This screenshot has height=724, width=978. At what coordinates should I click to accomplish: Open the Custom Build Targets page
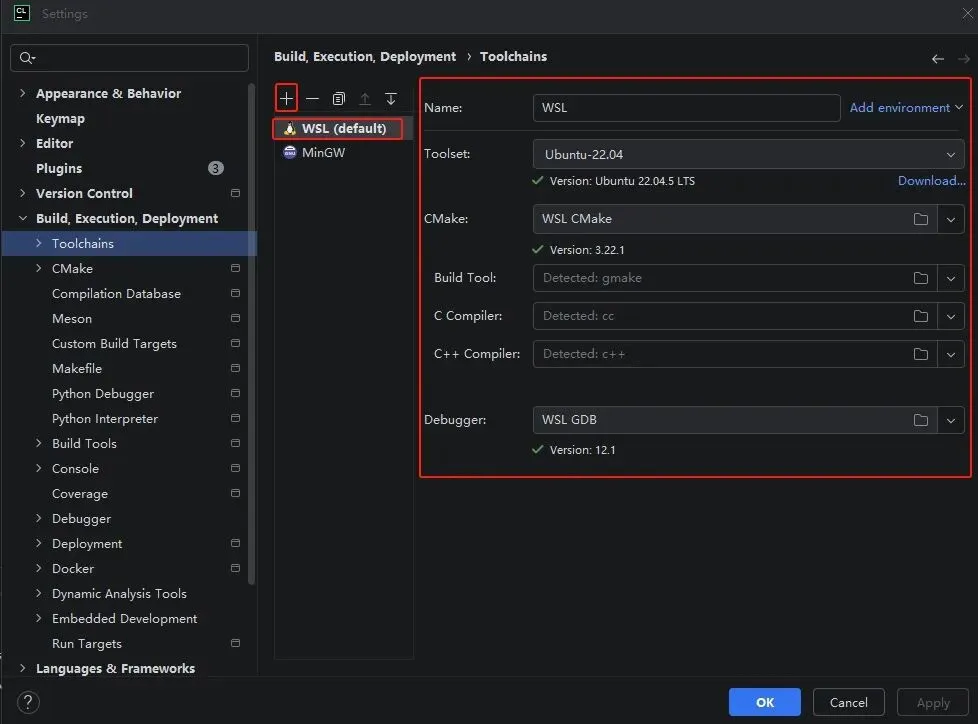tap(114, 344)
